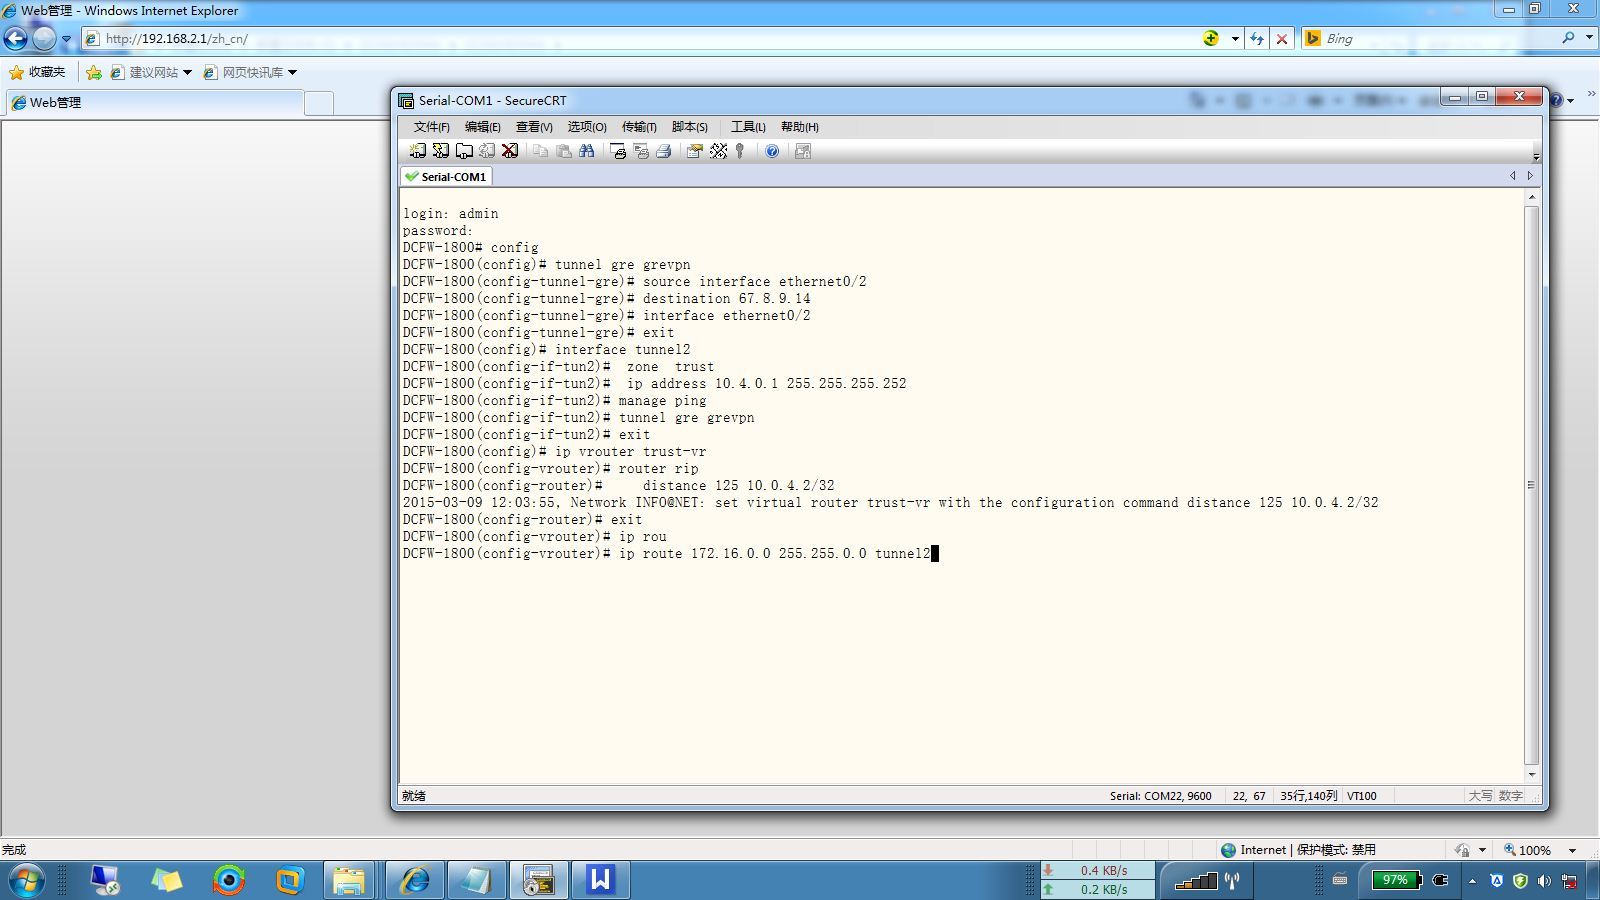Open the address bar dropdown arrow
Viewport: 1600px width, 900px height.
1235,38
